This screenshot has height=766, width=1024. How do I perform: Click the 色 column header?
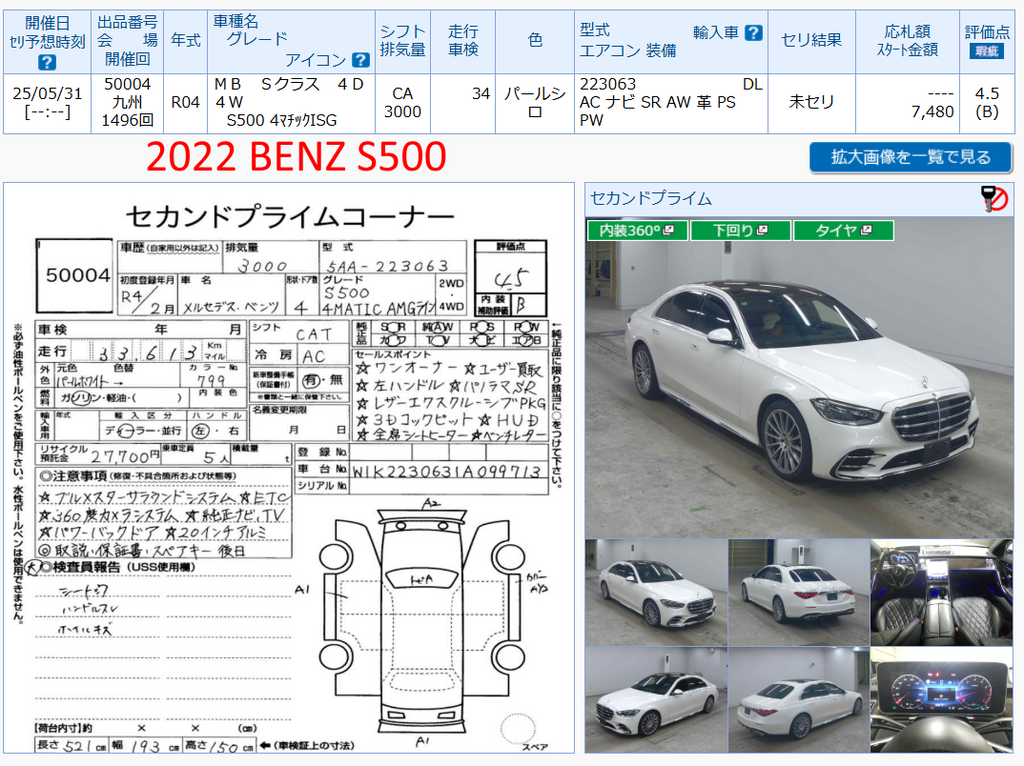(535, 41)
